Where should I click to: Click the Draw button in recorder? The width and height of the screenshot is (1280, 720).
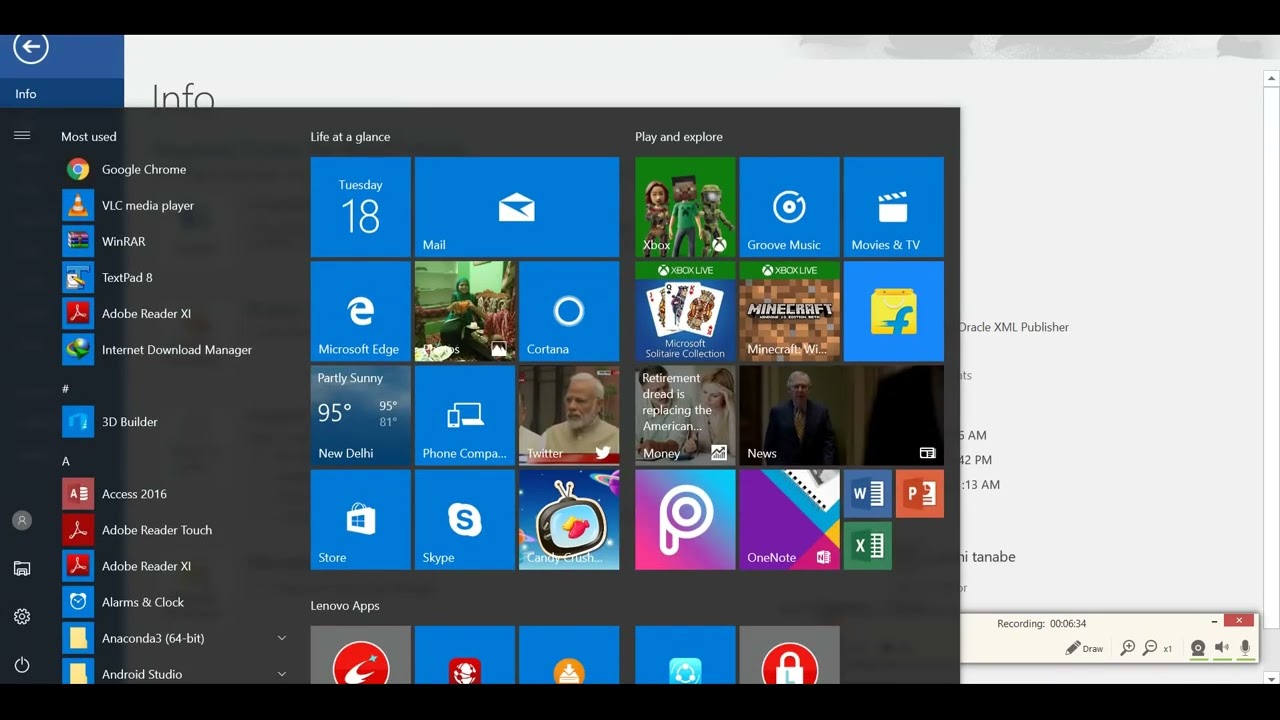click(x=1085, y=648)
